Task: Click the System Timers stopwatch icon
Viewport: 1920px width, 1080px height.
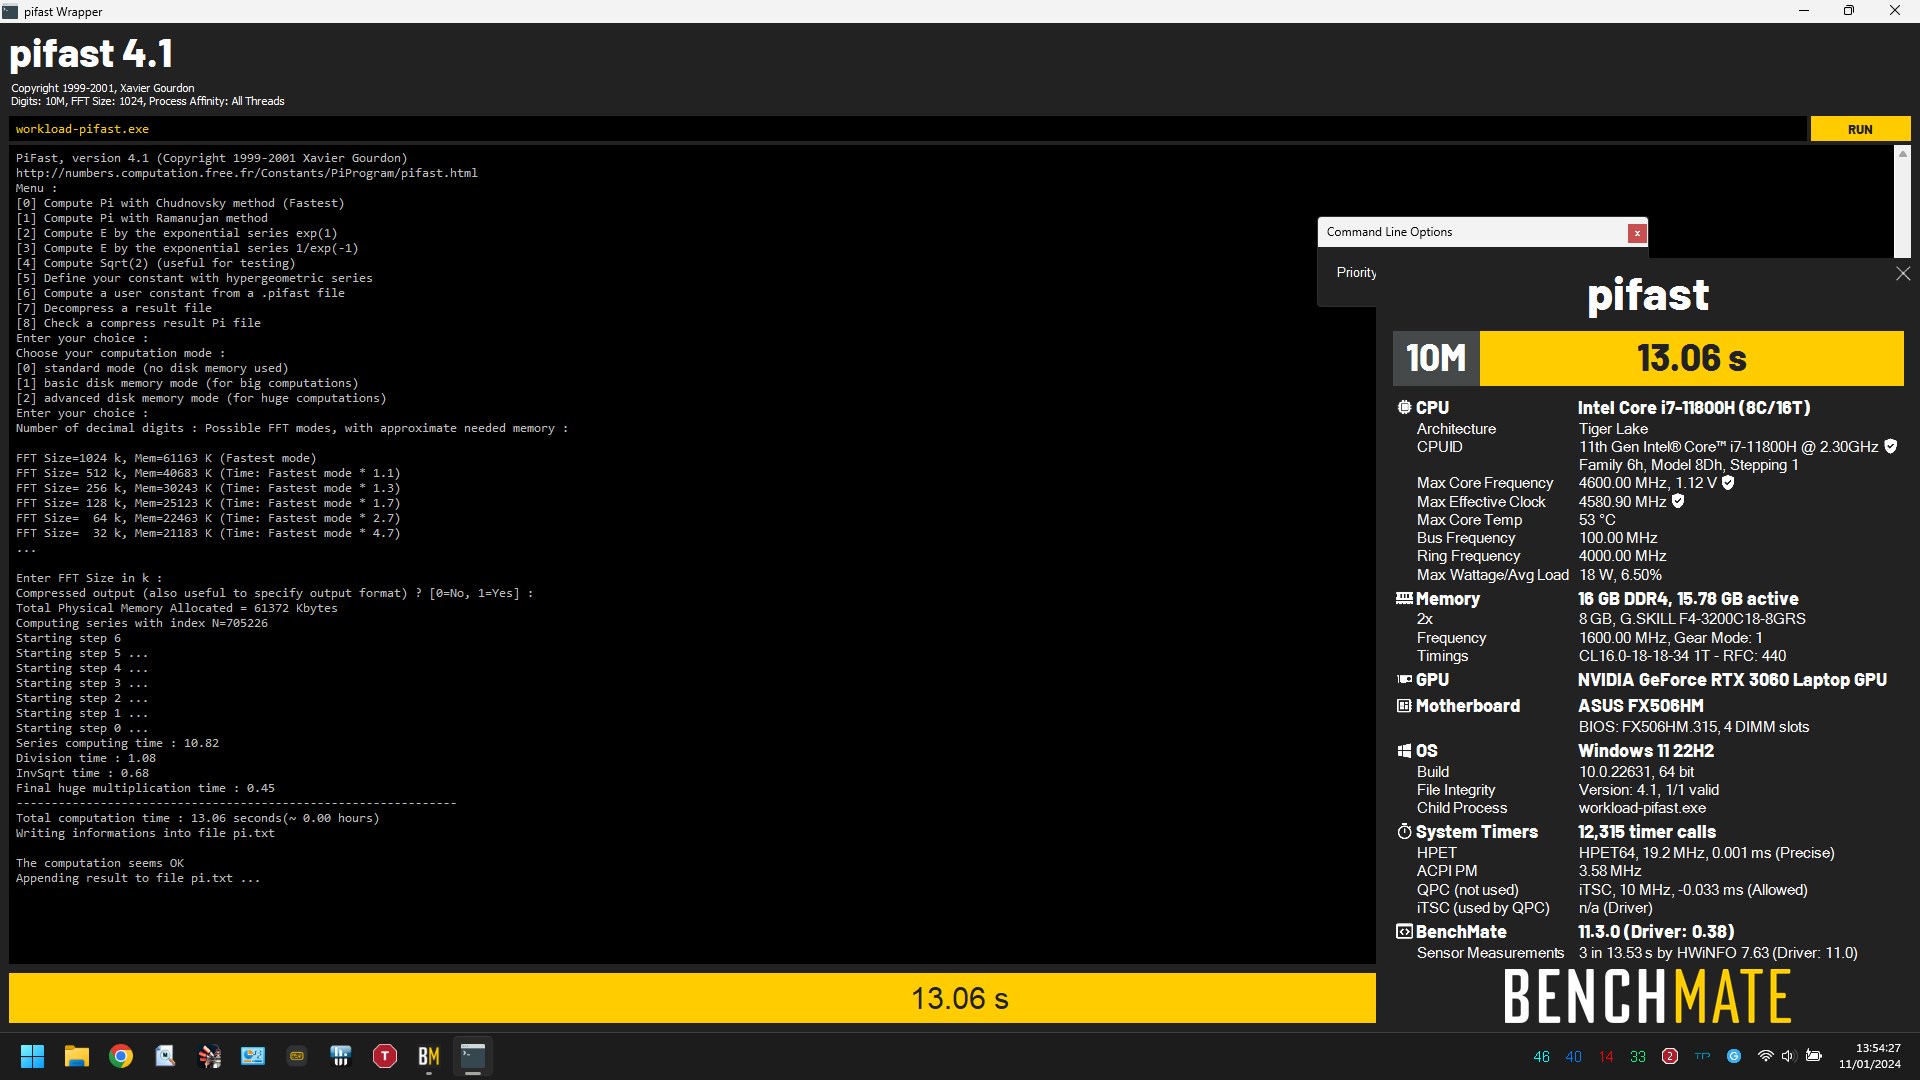Action: tap(1404, 832)
